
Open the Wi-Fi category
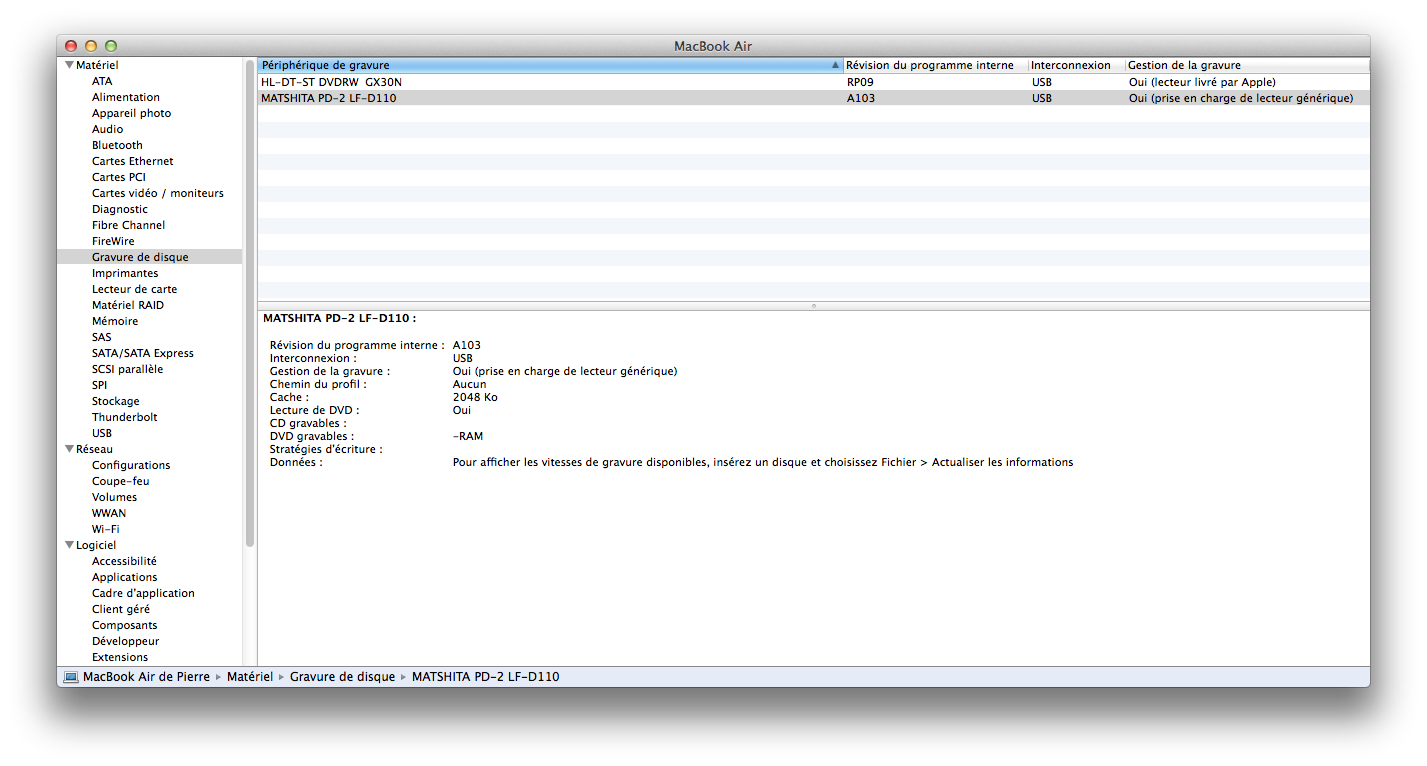(x=106, y=529)
